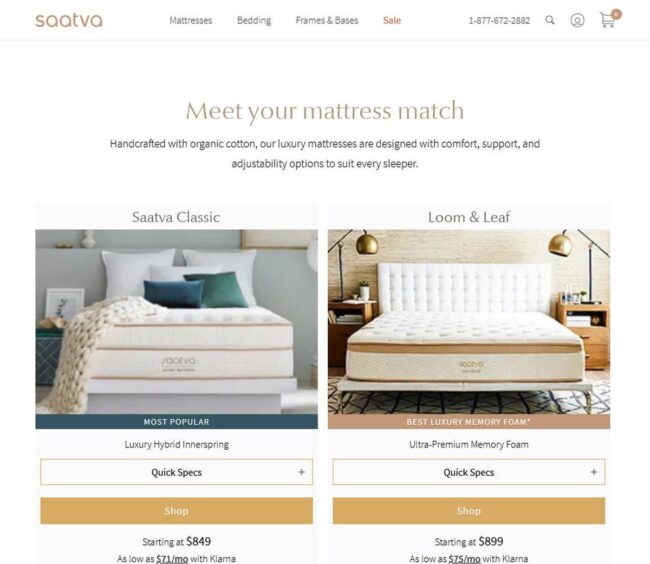Select the Saatva Classic bed photo
The width and height of the screenshot is (650, 564).
(x=177, y=322)
